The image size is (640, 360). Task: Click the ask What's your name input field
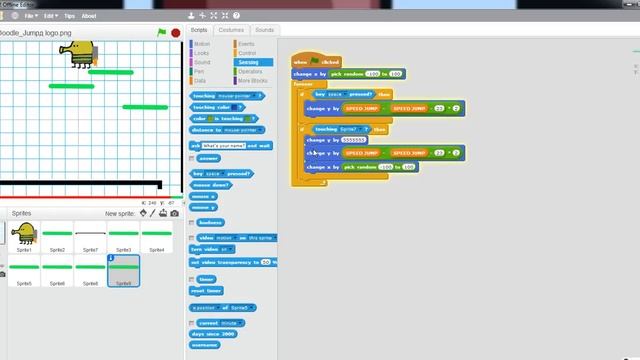[224, 146]
